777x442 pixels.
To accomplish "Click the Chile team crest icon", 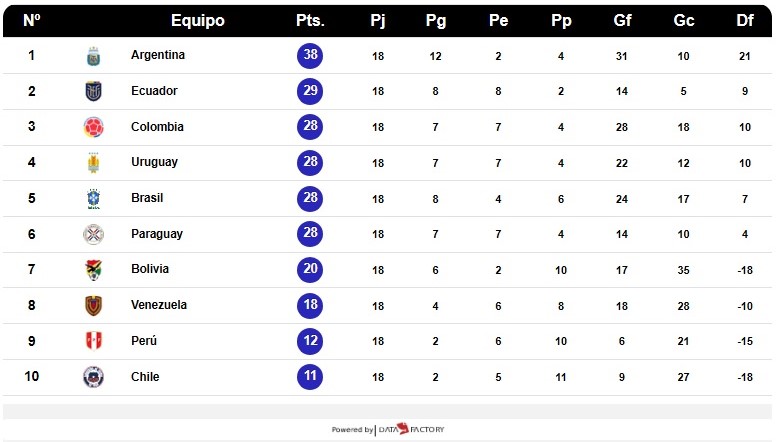I will [93, 377].
